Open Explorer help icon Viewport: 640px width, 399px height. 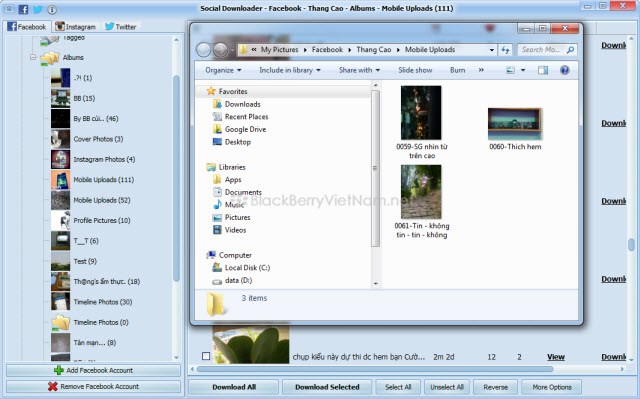[x=565, y=70]
